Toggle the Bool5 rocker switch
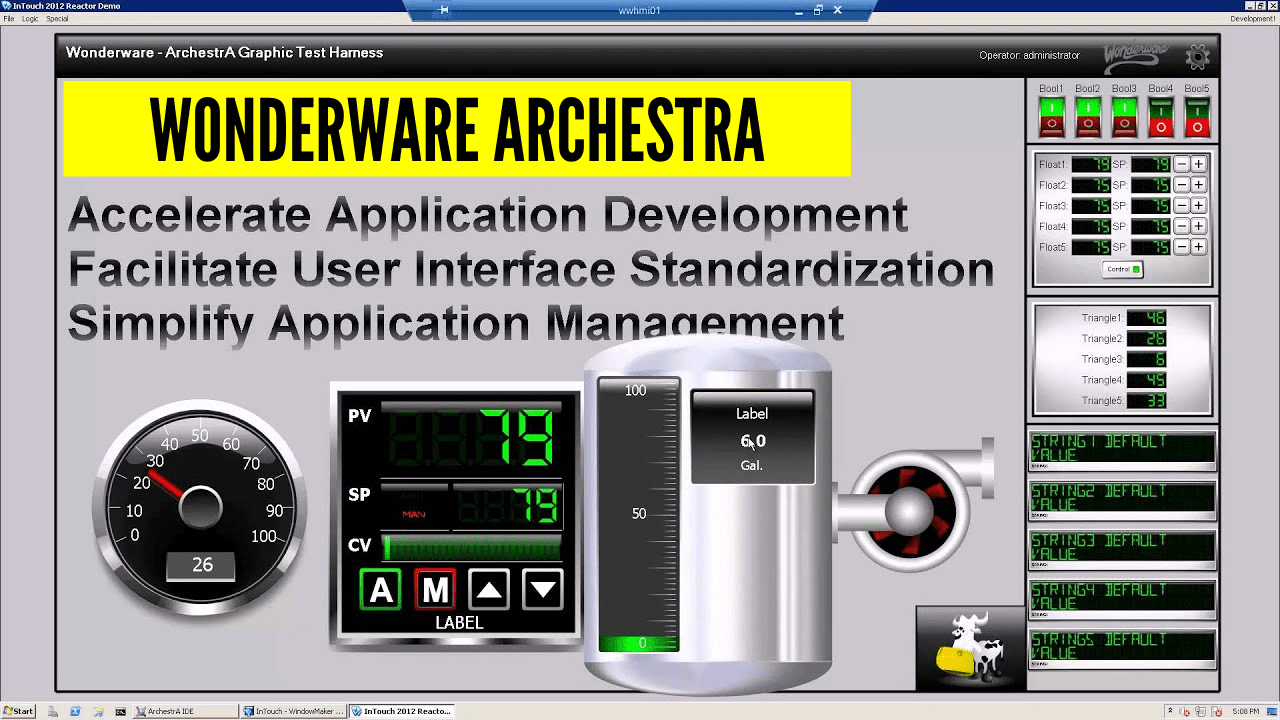This screenshot has width=1280, height=720. tap(1197, 117)
